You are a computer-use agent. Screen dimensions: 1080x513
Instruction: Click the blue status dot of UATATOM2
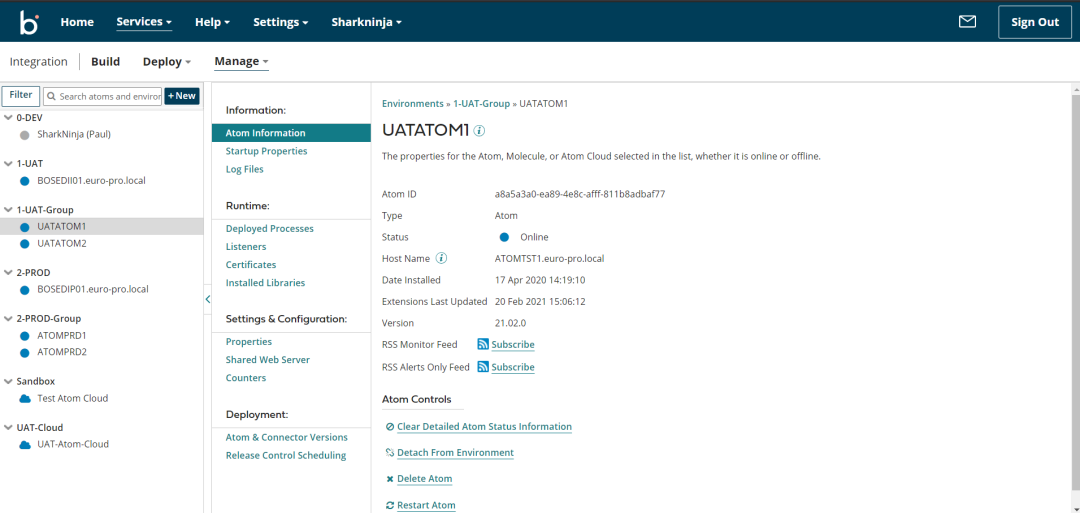(x=25, y=244)
